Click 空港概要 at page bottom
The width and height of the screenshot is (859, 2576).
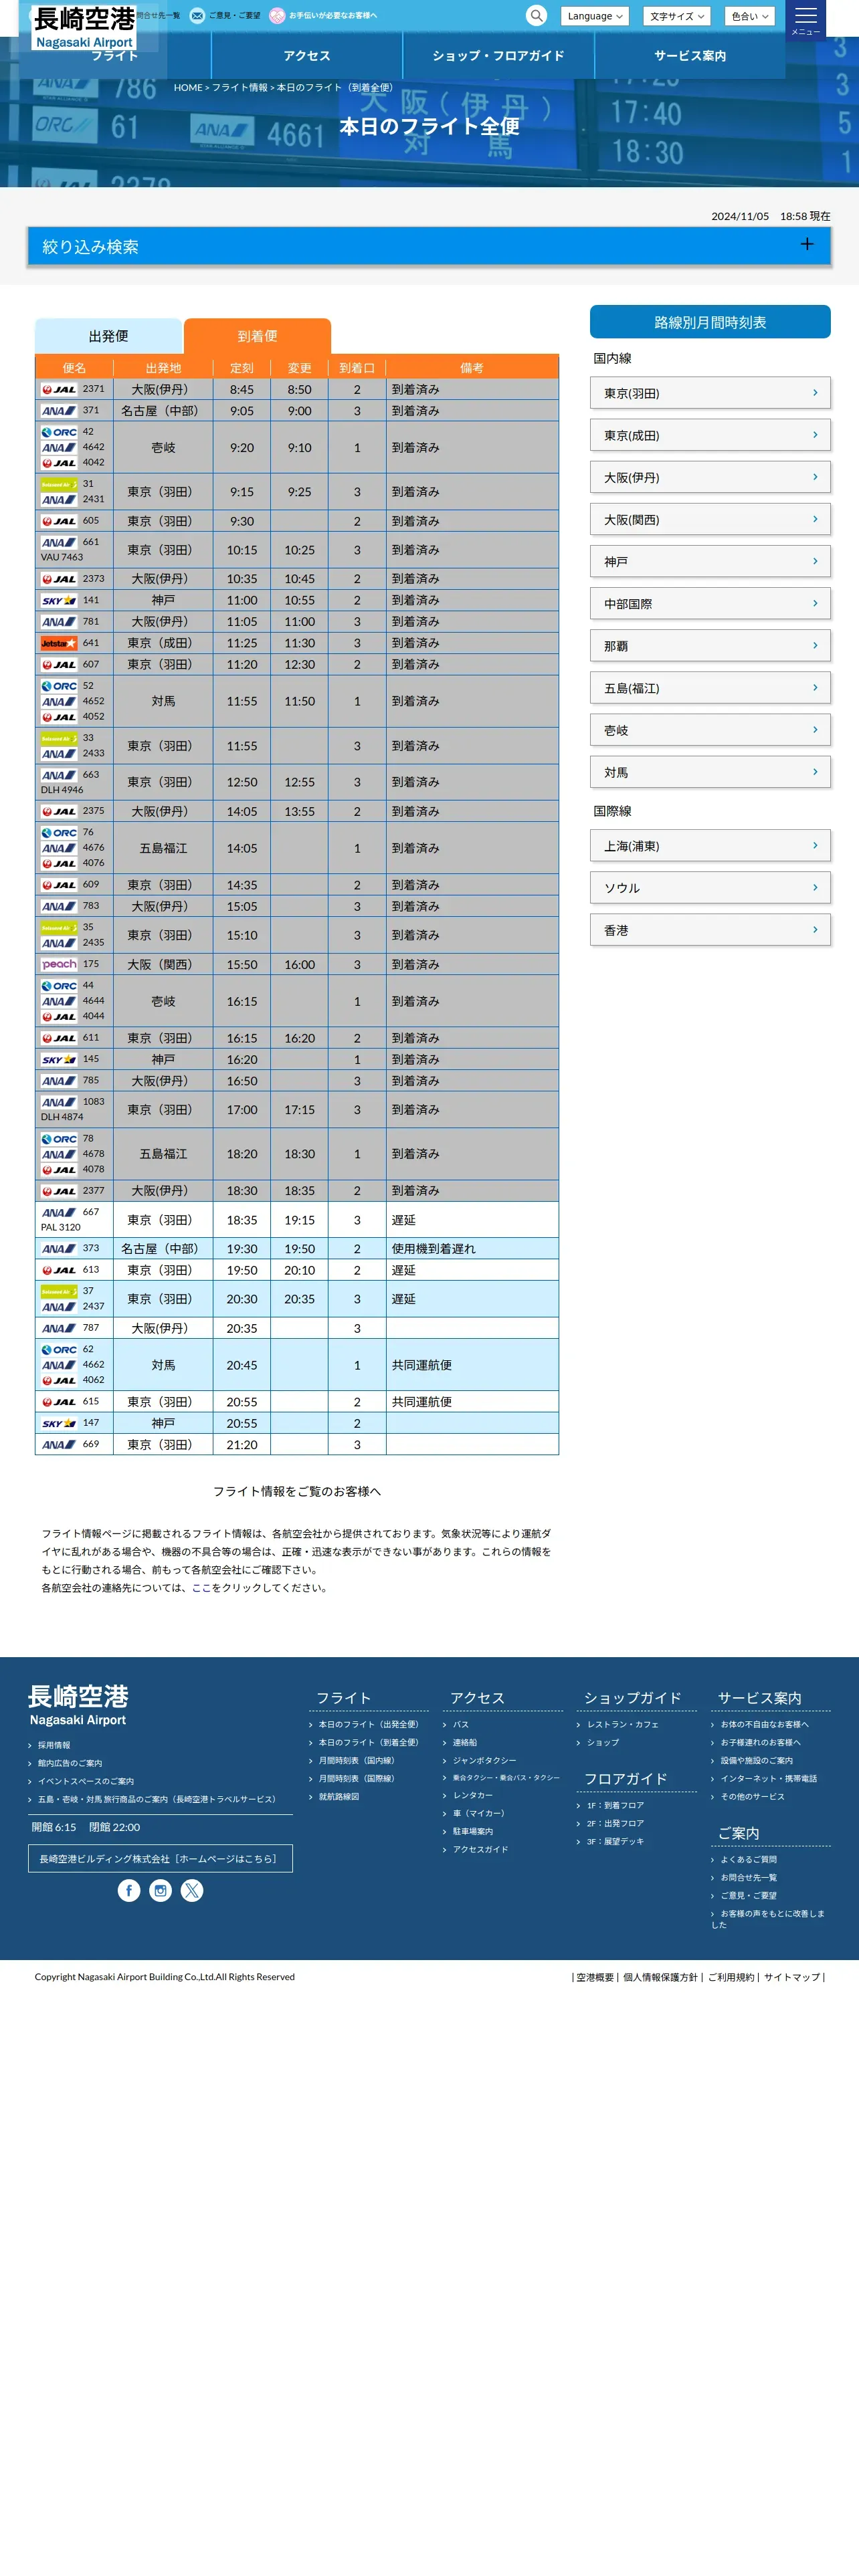pyautogui.click(x=595, y=1977)
